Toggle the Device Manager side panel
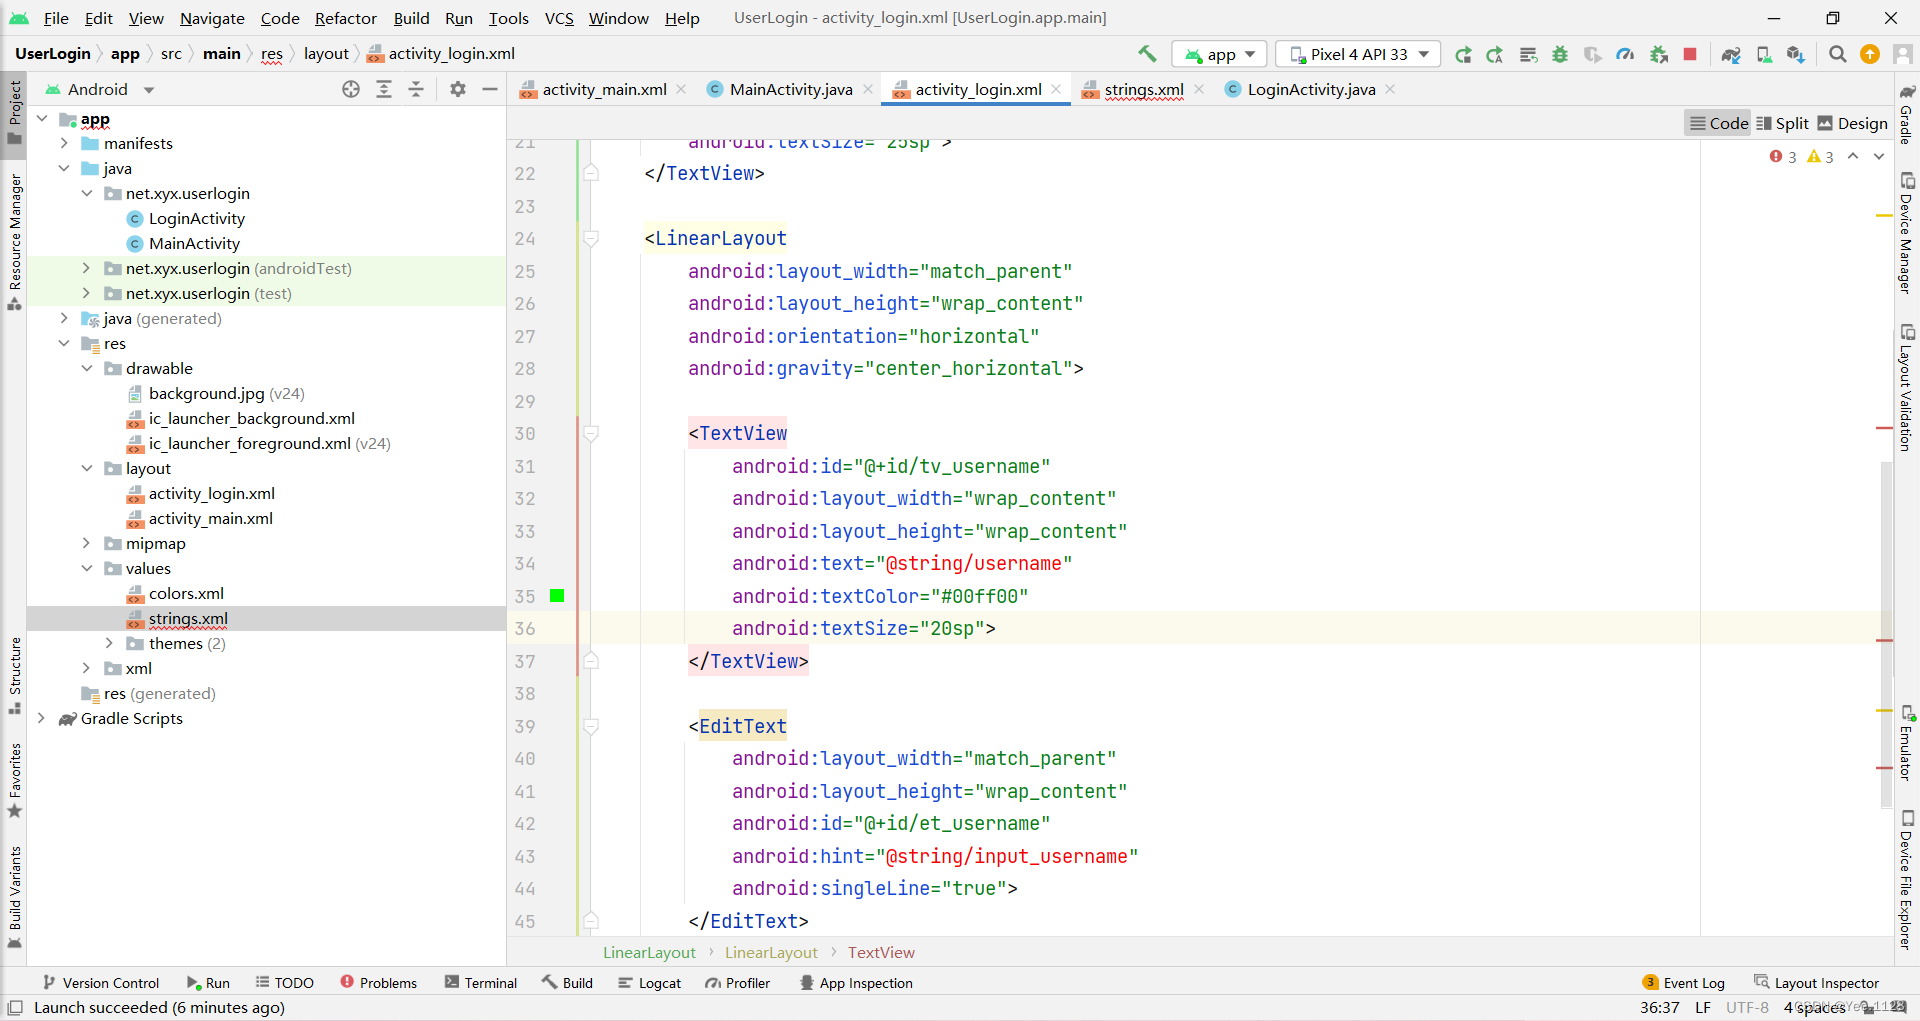 click(1906, 233)
